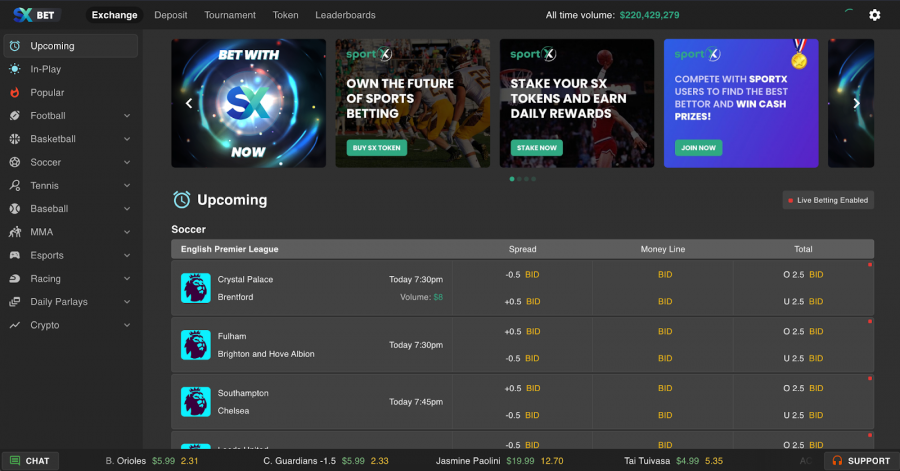The height and width of the screenshot is (471, 900).
Task: Open the Deposit tab
Action: (x=170, y=15)
